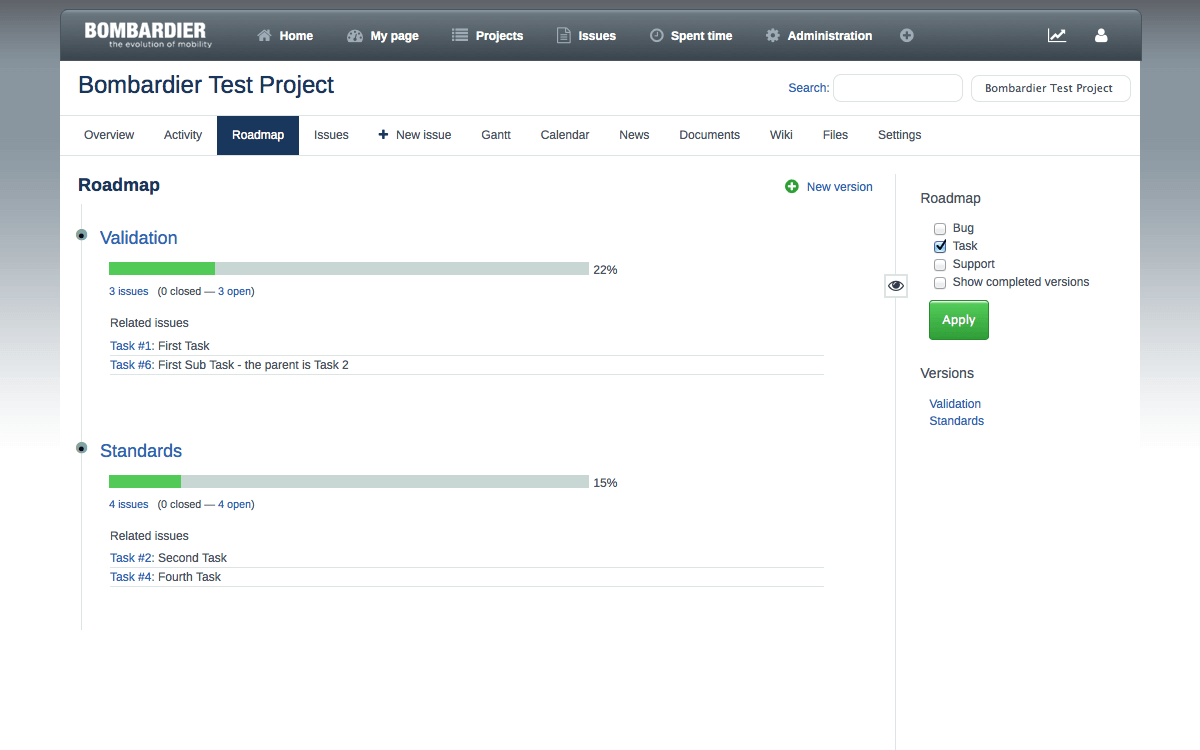Click the Home menu item
This screenshot has height=750, width=1200.
(285, 35)
